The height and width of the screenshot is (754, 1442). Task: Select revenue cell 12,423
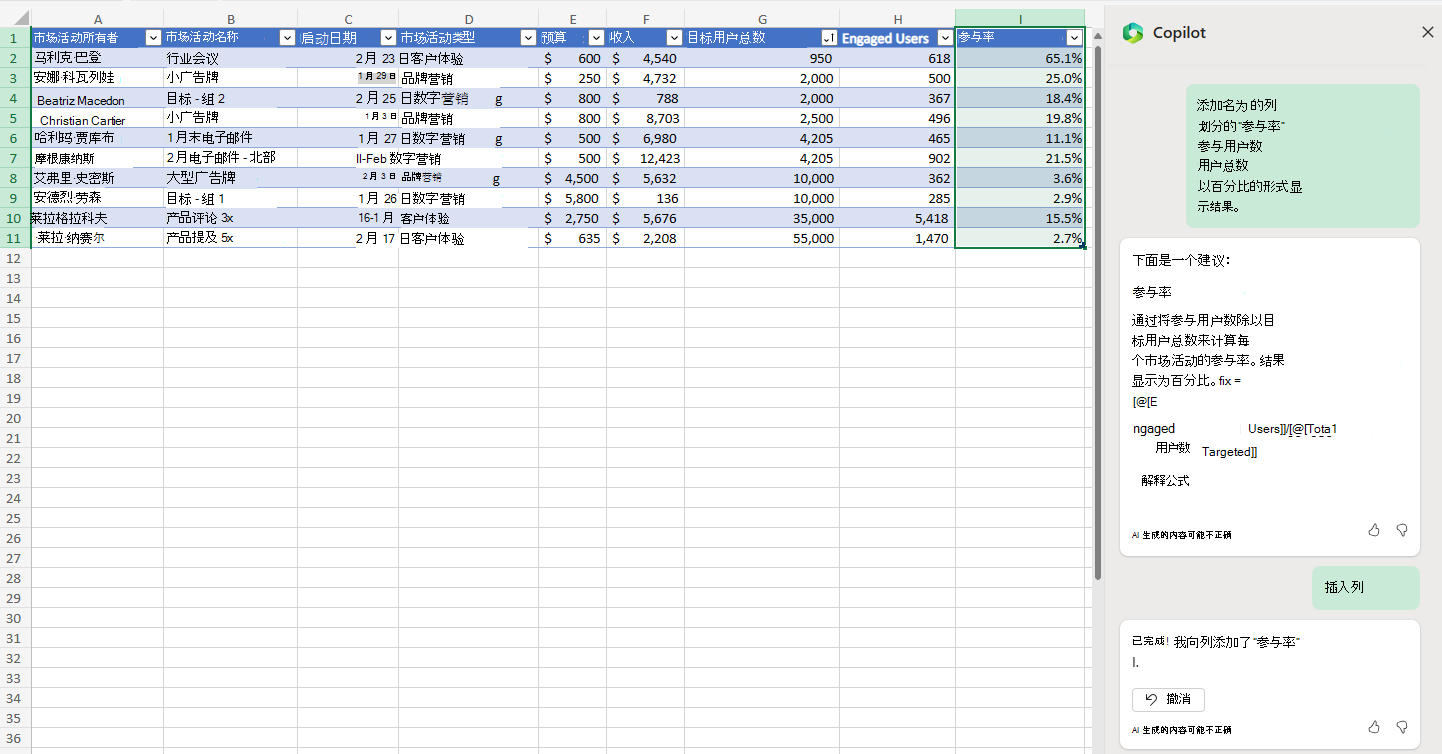pyautogui.click(x=645, y=158)
